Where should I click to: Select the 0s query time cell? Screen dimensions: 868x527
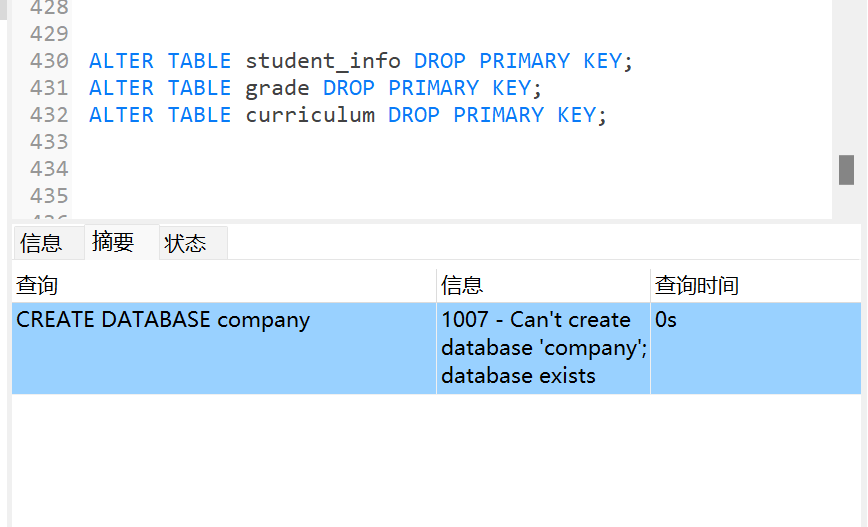[666, 320]
